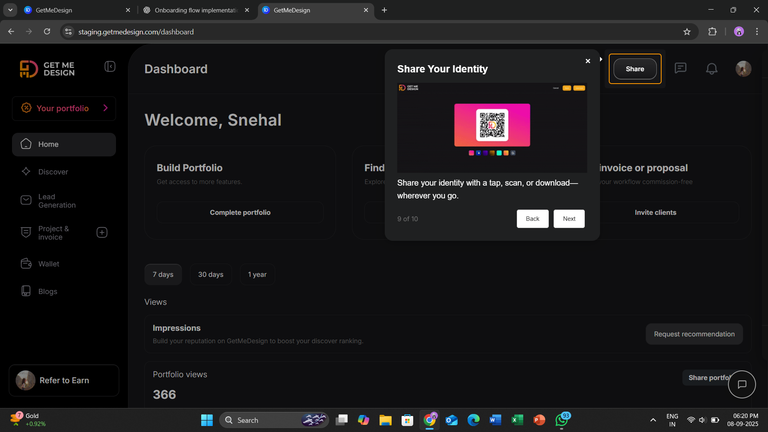Viewport: 768px width, 432px height.
Task: Add new project with plus icon
Action: [x=102, y=233]
